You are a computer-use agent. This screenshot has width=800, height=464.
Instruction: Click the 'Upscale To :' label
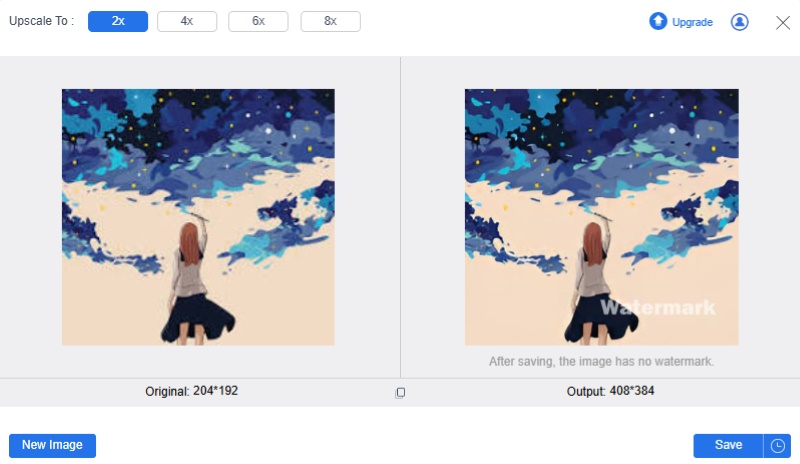pos(41,21)
